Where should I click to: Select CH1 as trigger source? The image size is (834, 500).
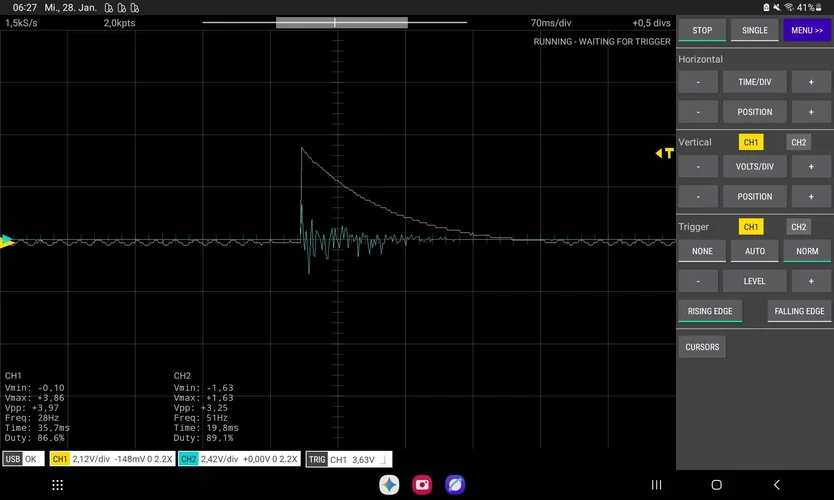[750, 227]
